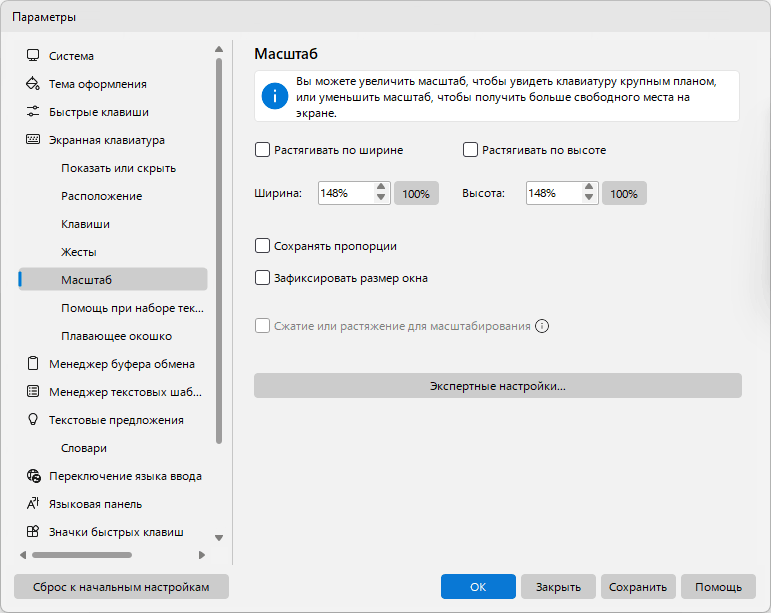This screenshot has height=613, width=771.
Task: Click the OK button
Action: coord(478,586)
